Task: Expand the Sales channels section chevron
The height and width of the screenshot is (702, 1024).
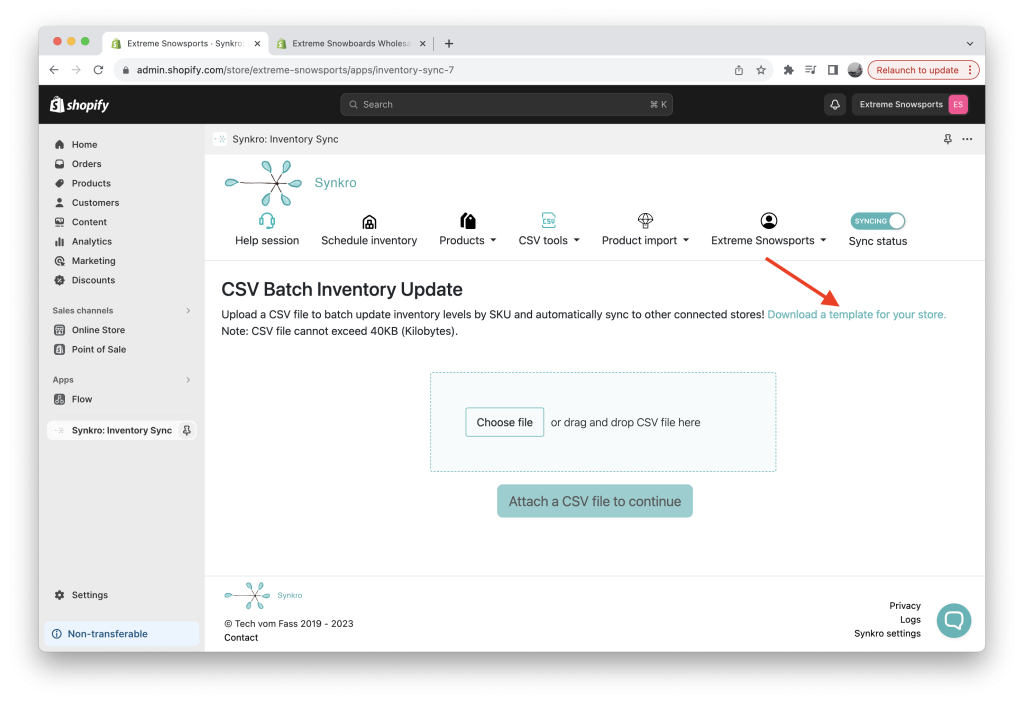Action: point(188,311)
